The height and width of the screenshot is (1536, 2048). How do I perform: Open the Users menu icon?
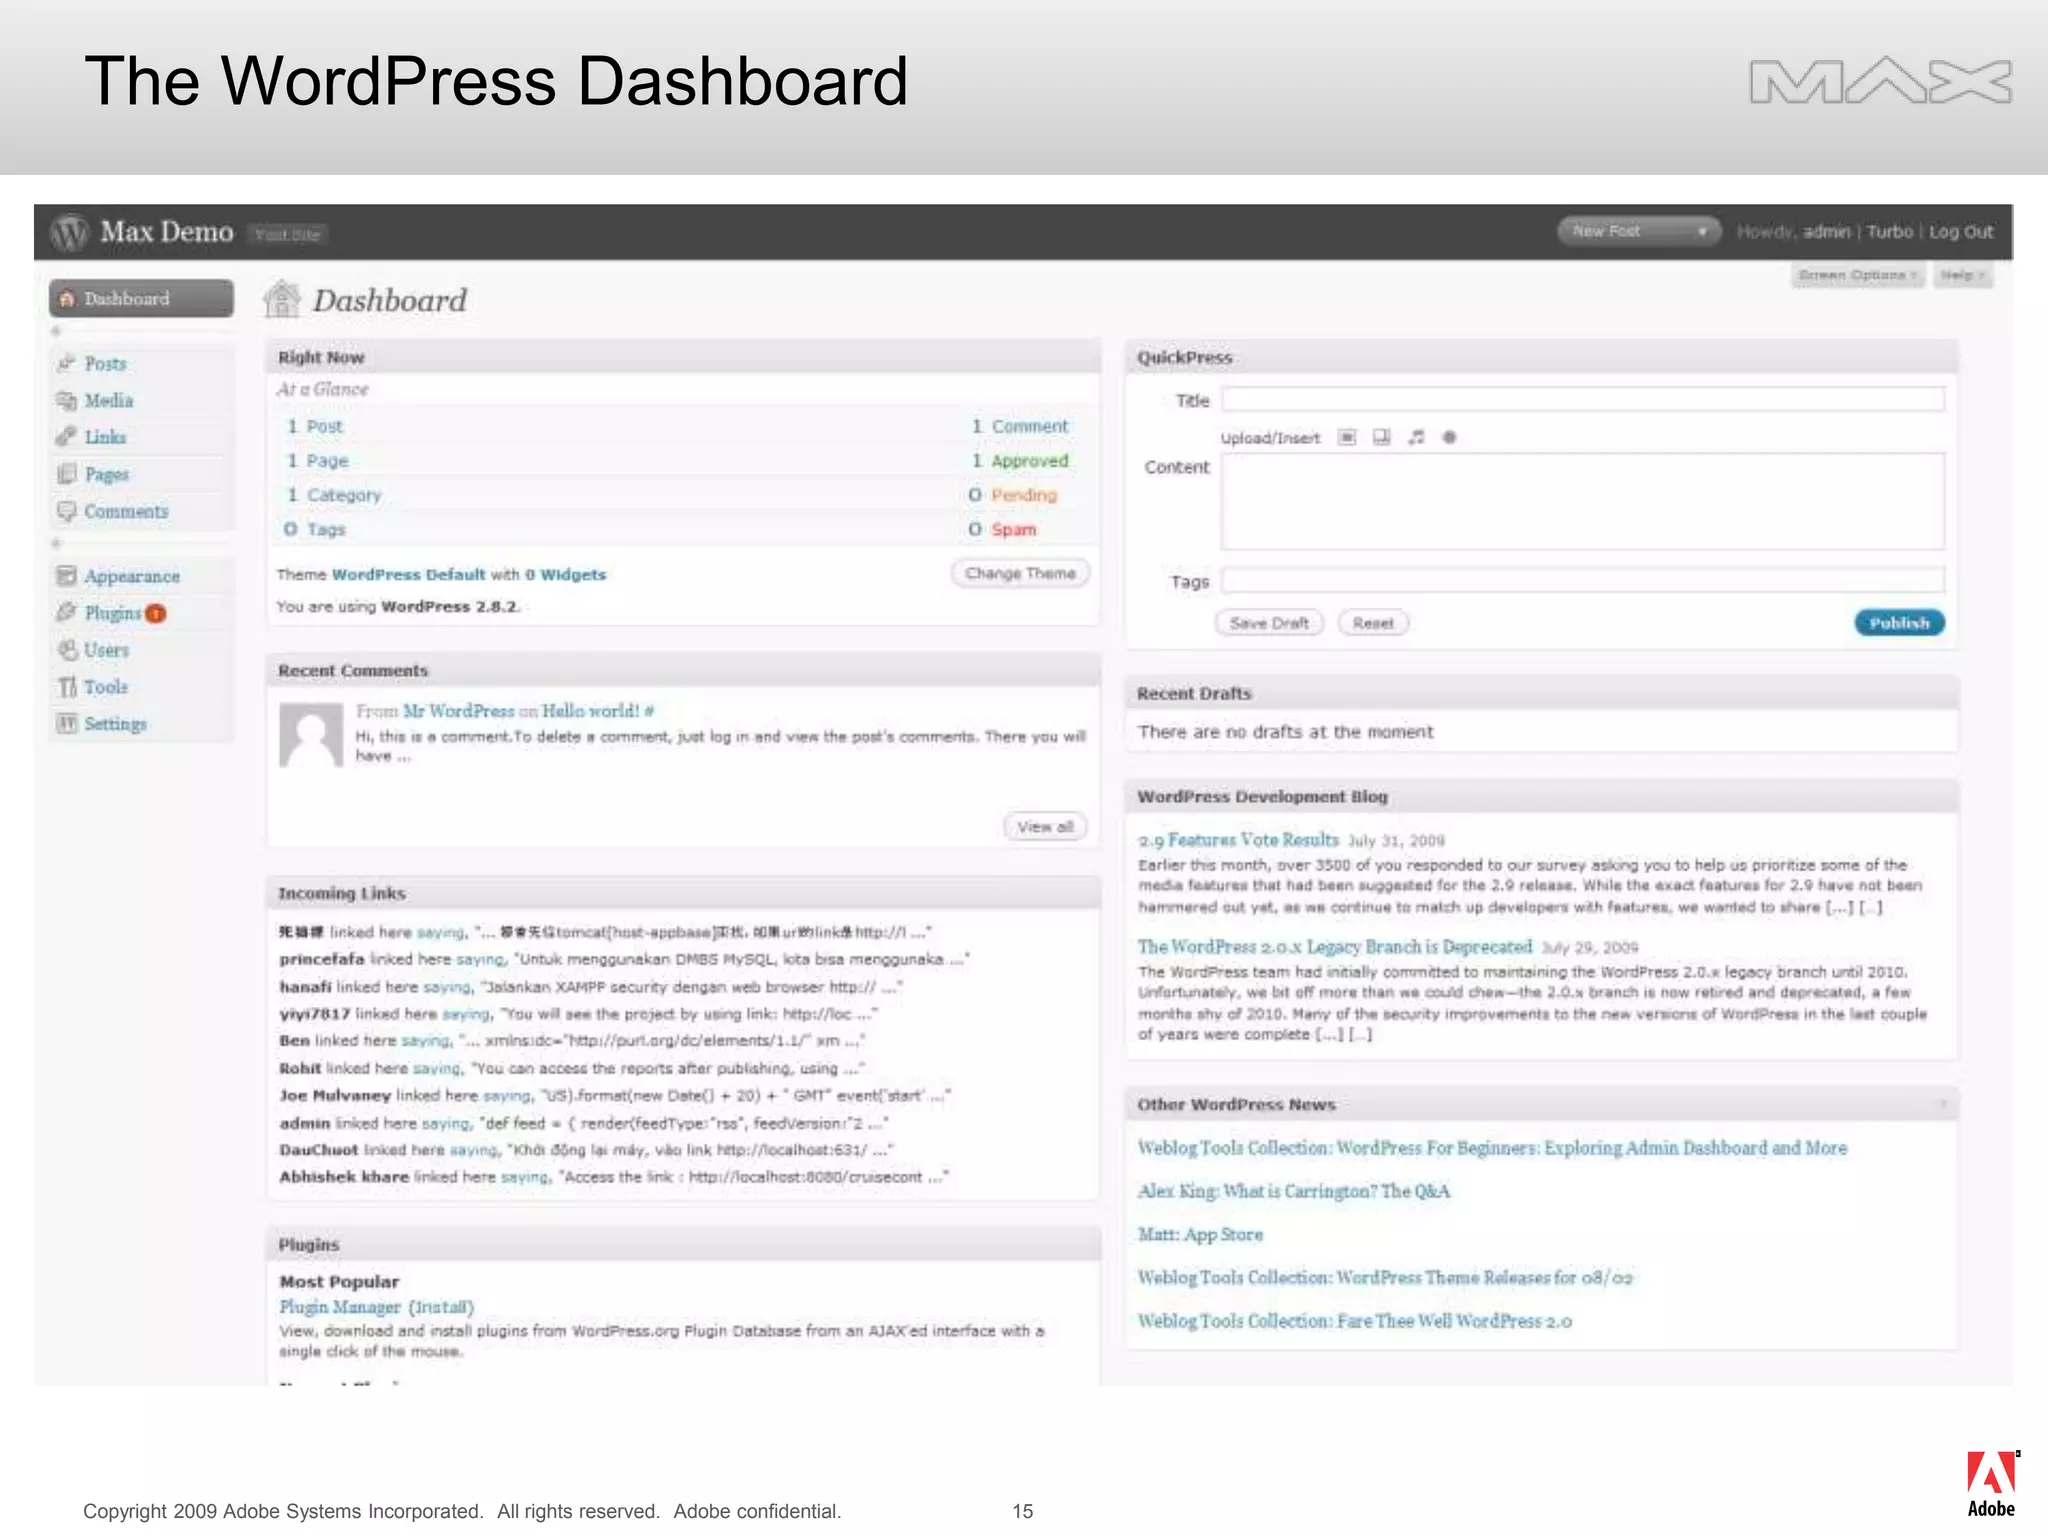(67, 650)
